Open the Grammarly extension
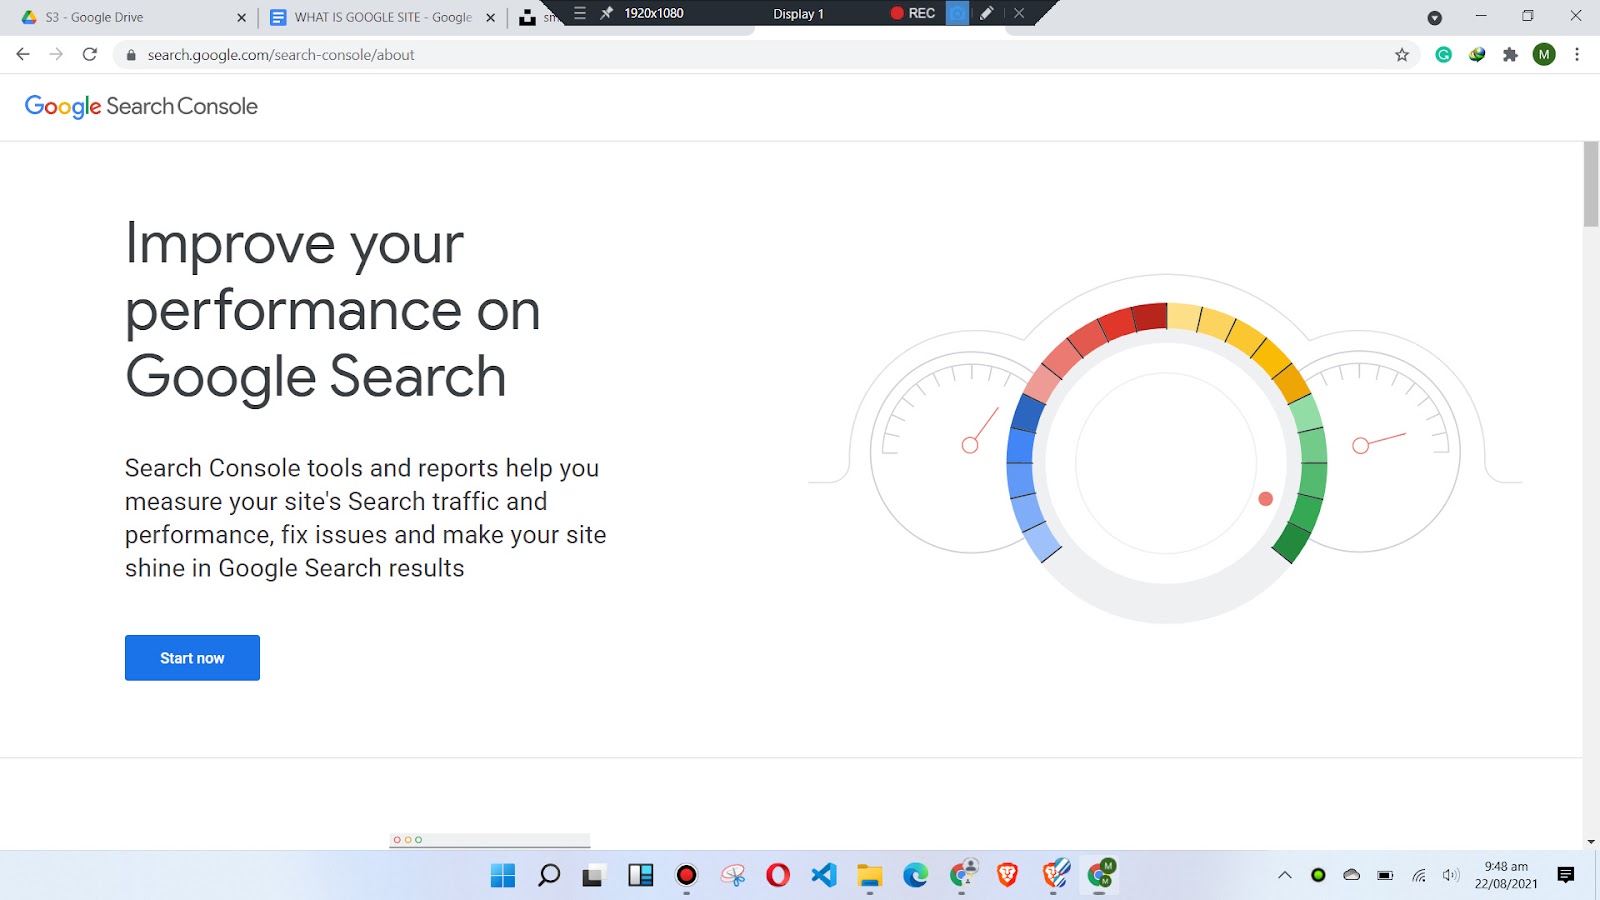The height and width of the screenshot is (900, 1600). [1444, 55]
